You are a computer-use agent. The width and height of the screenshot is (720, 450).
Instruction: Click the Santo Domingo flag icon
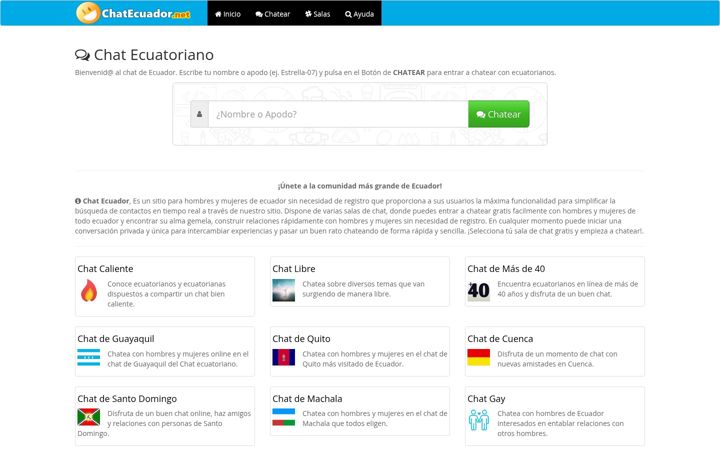(x=89, y=417)
